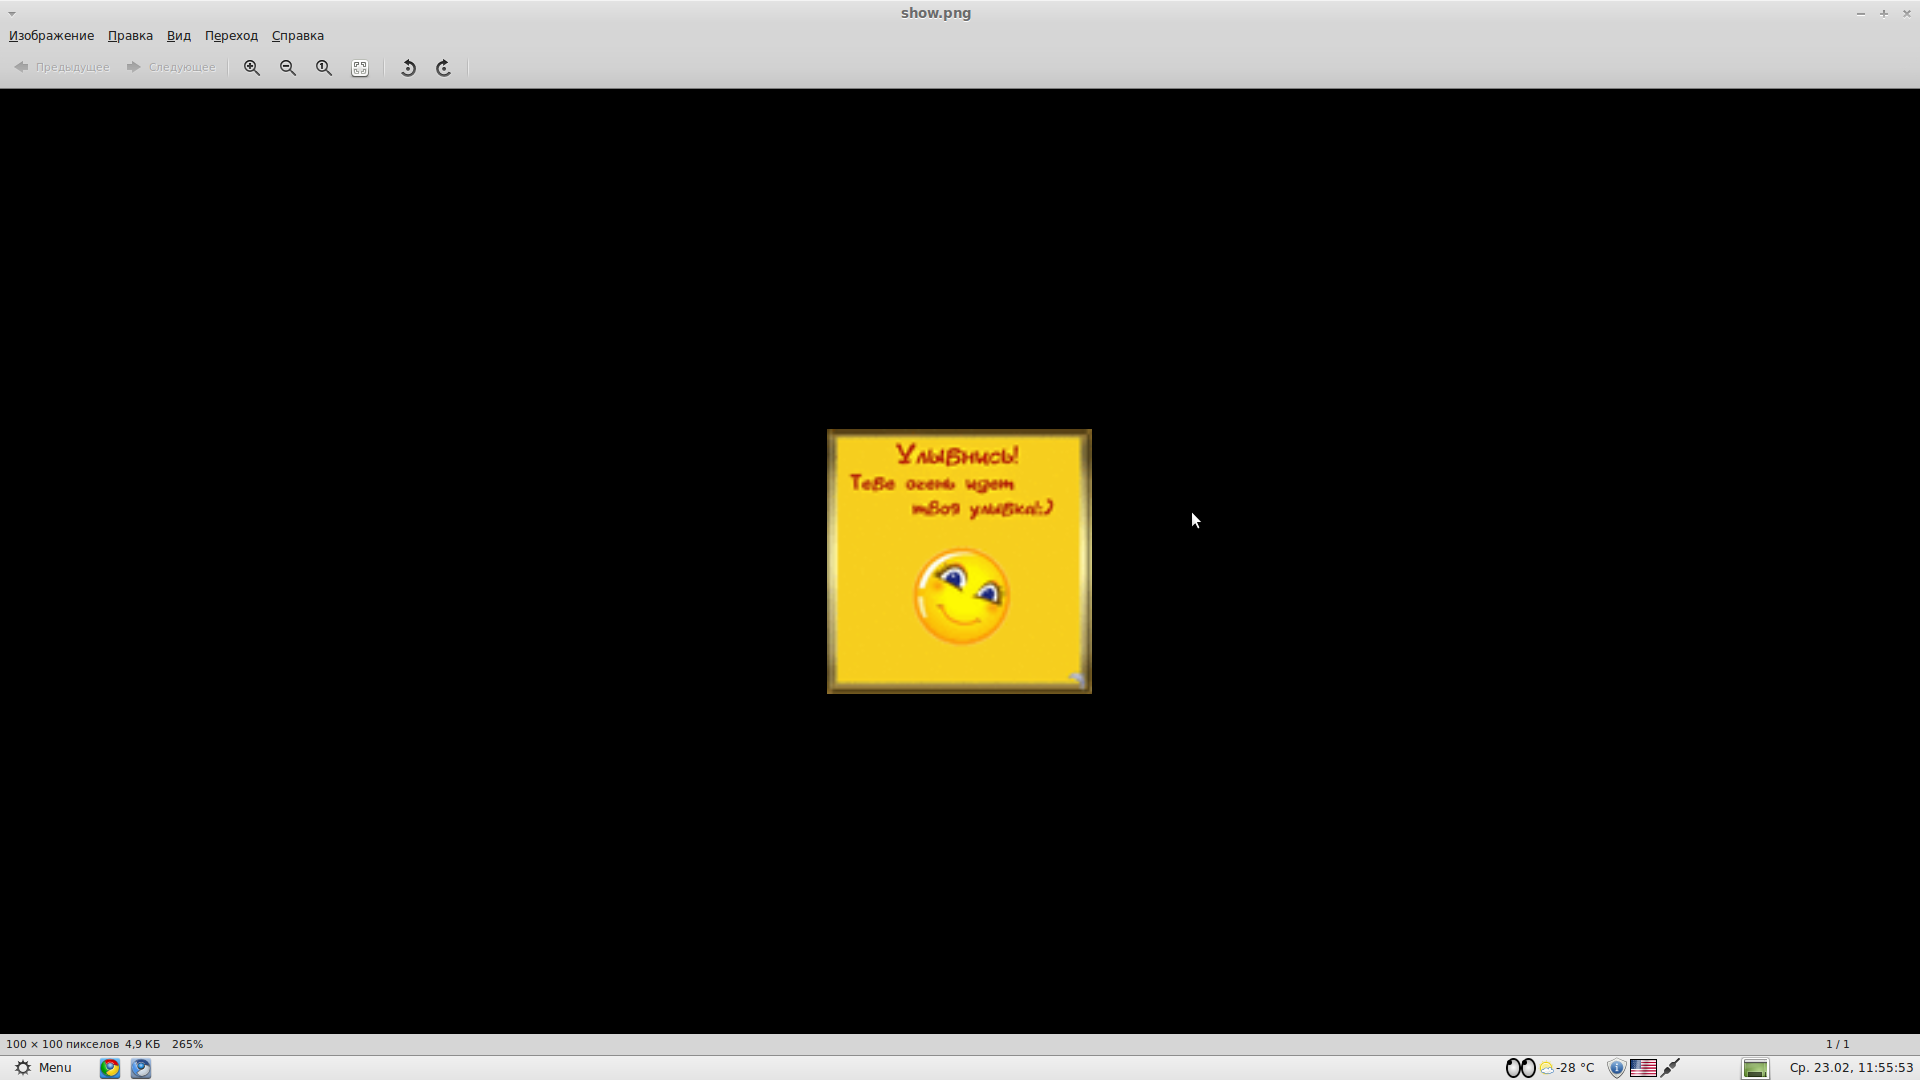Image resolution: width=1920 pixels, height=1080 pixels.
Task: Click the 265% zoom status text
Action: (187, 1044)
